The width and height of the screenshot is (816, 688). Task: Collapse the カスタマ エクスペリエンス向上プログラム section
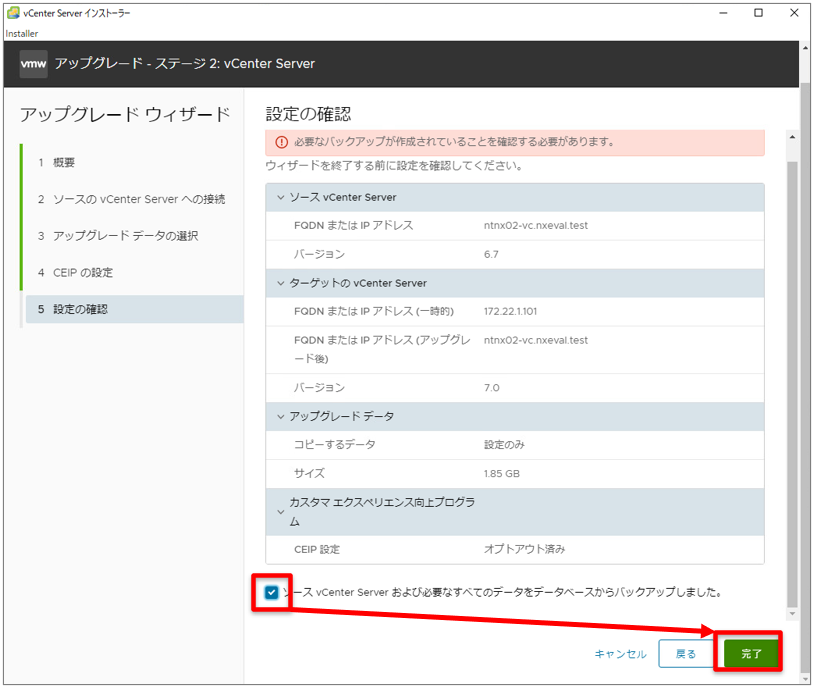[280, 512]
